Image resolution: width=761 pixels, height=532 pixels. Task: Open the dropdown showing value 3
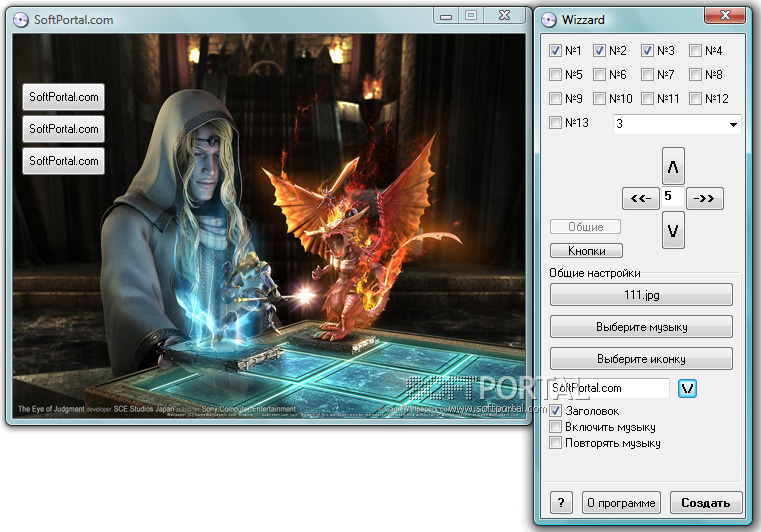pos(677,124)
